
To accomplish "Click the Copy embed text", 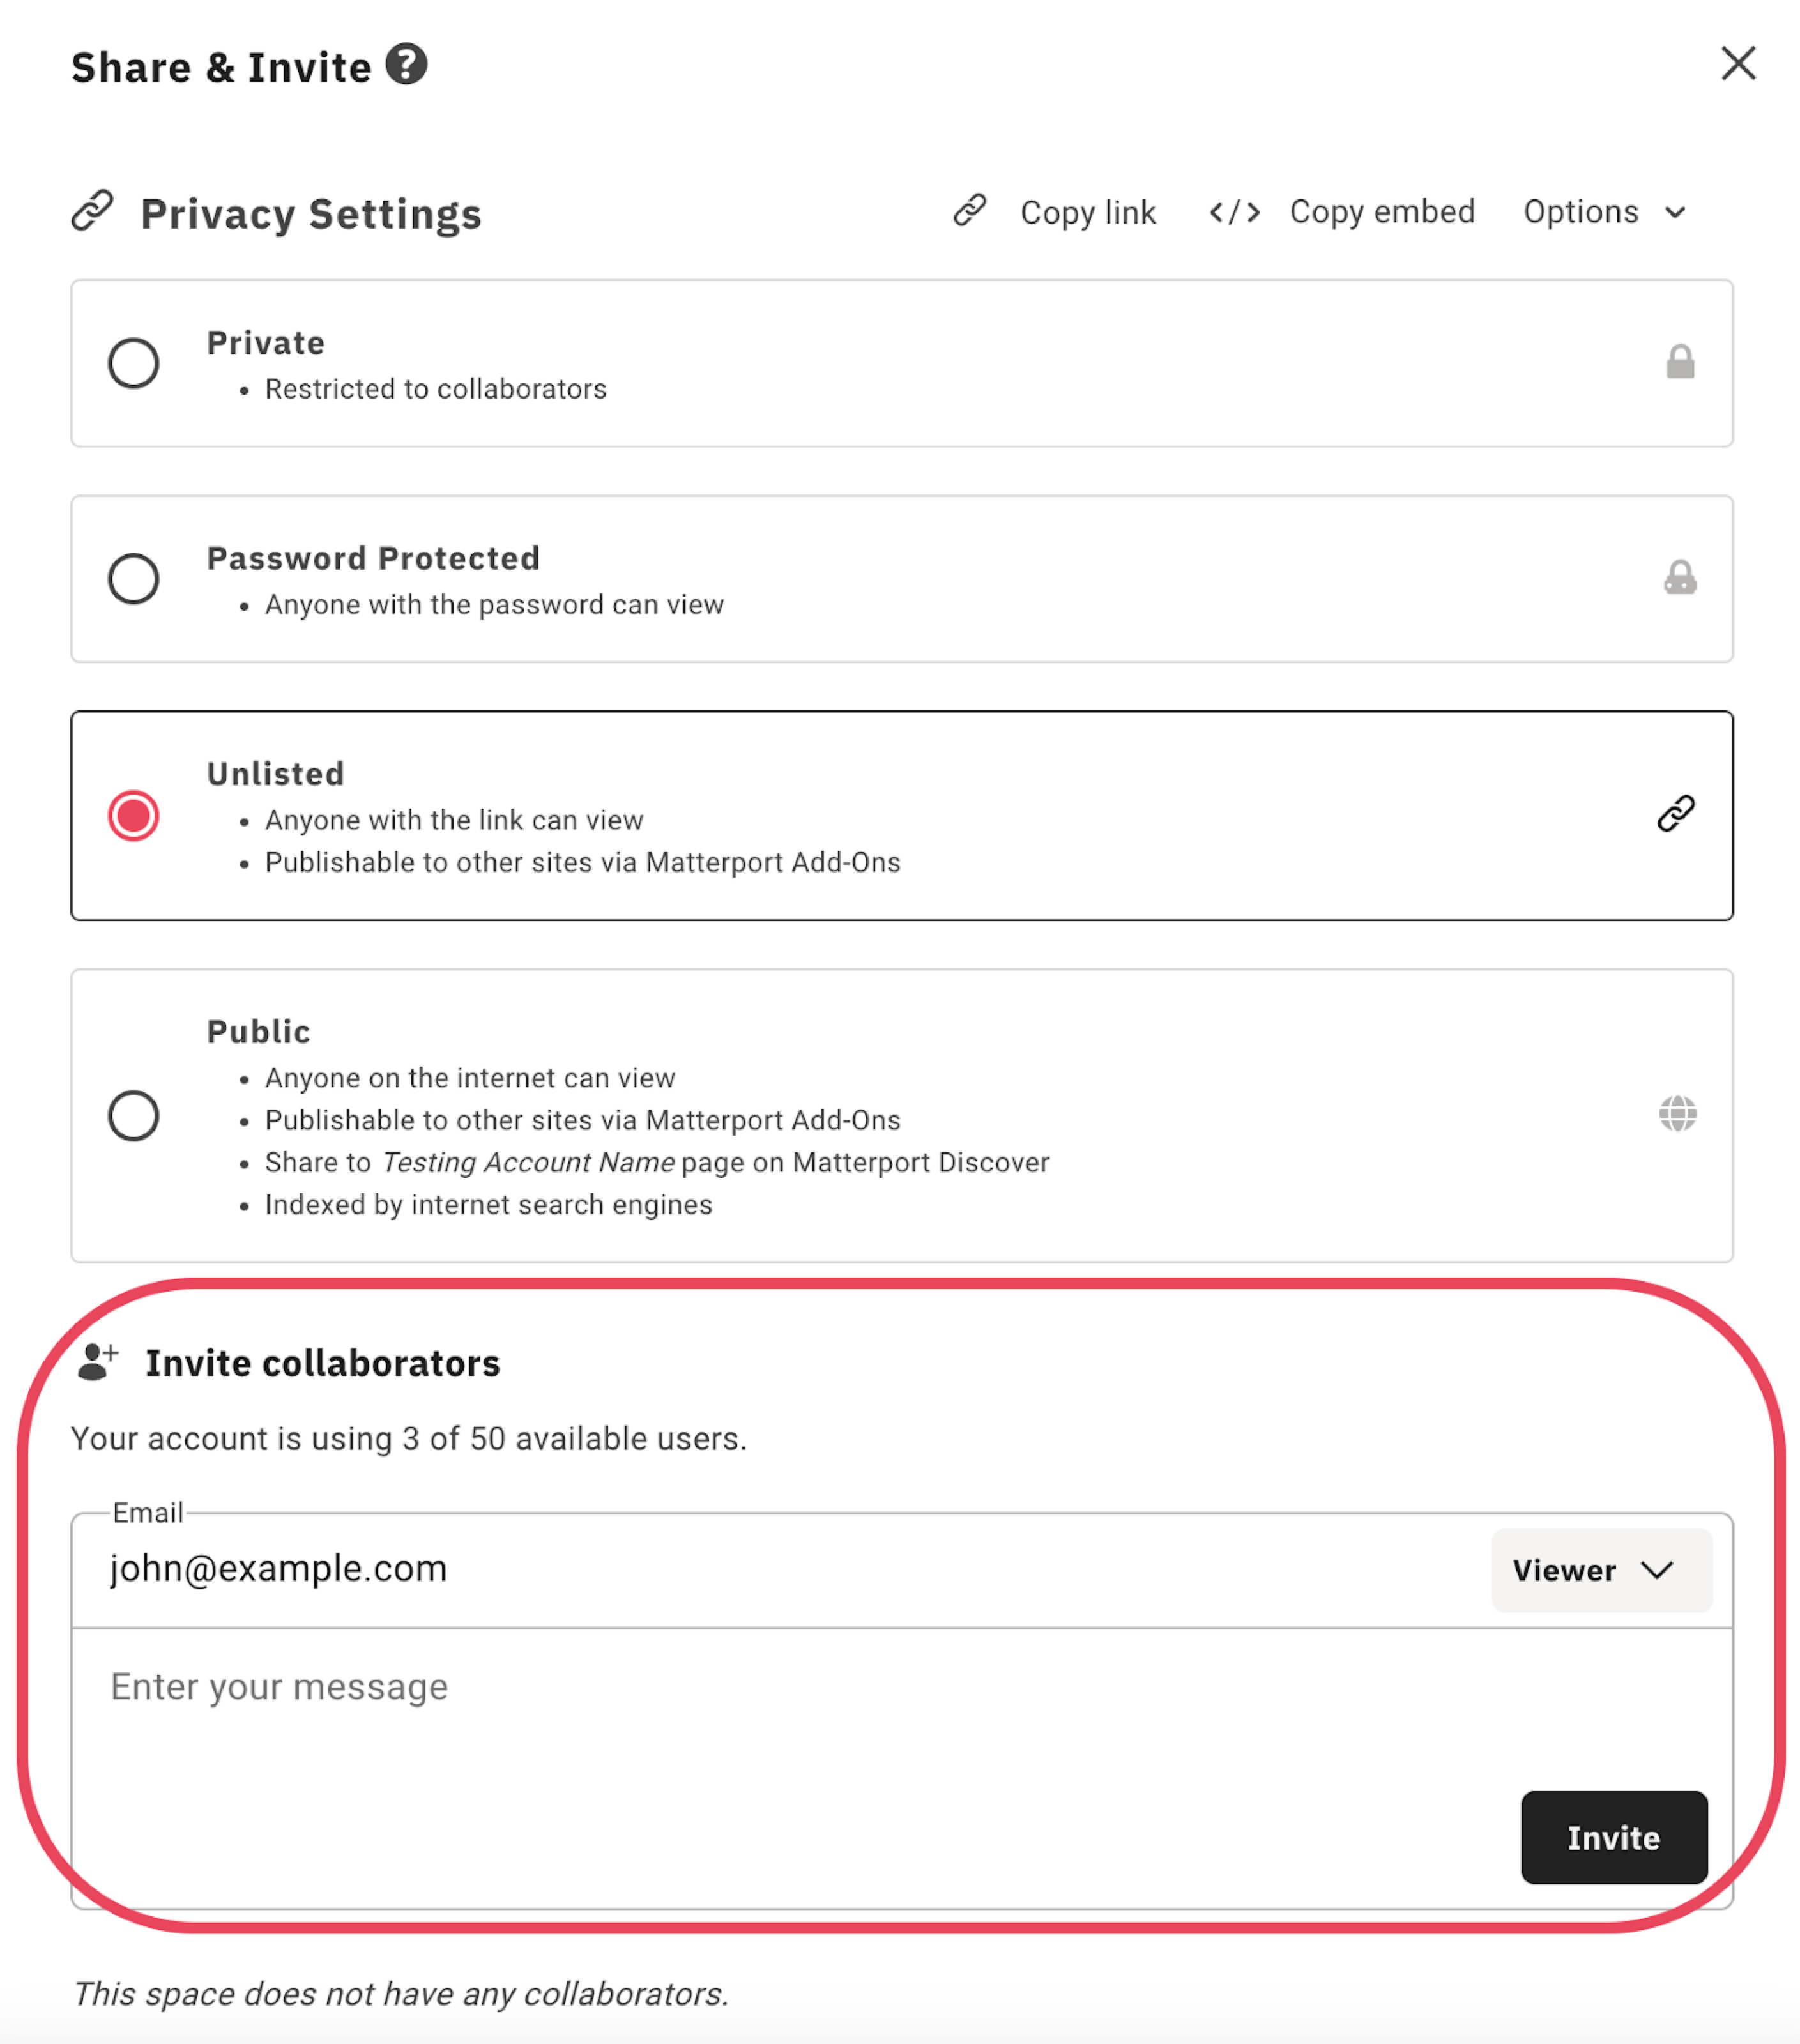I will 1382,212.
